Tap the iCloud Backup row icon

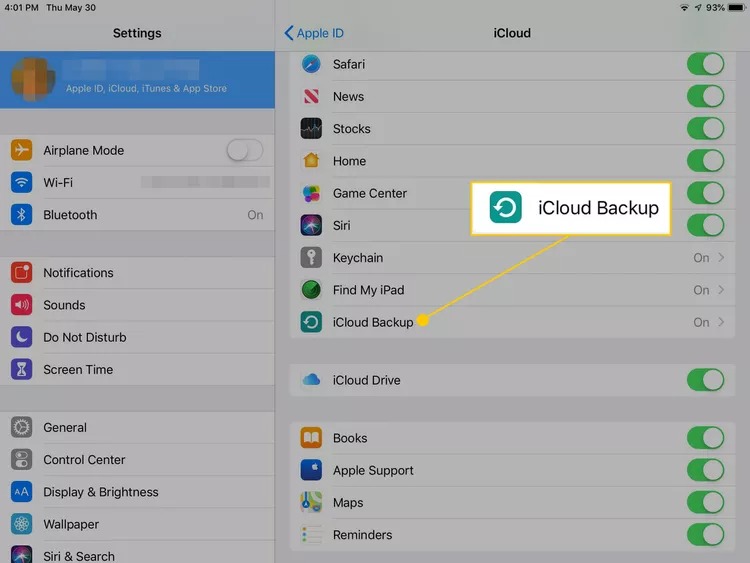coord(311,322)
